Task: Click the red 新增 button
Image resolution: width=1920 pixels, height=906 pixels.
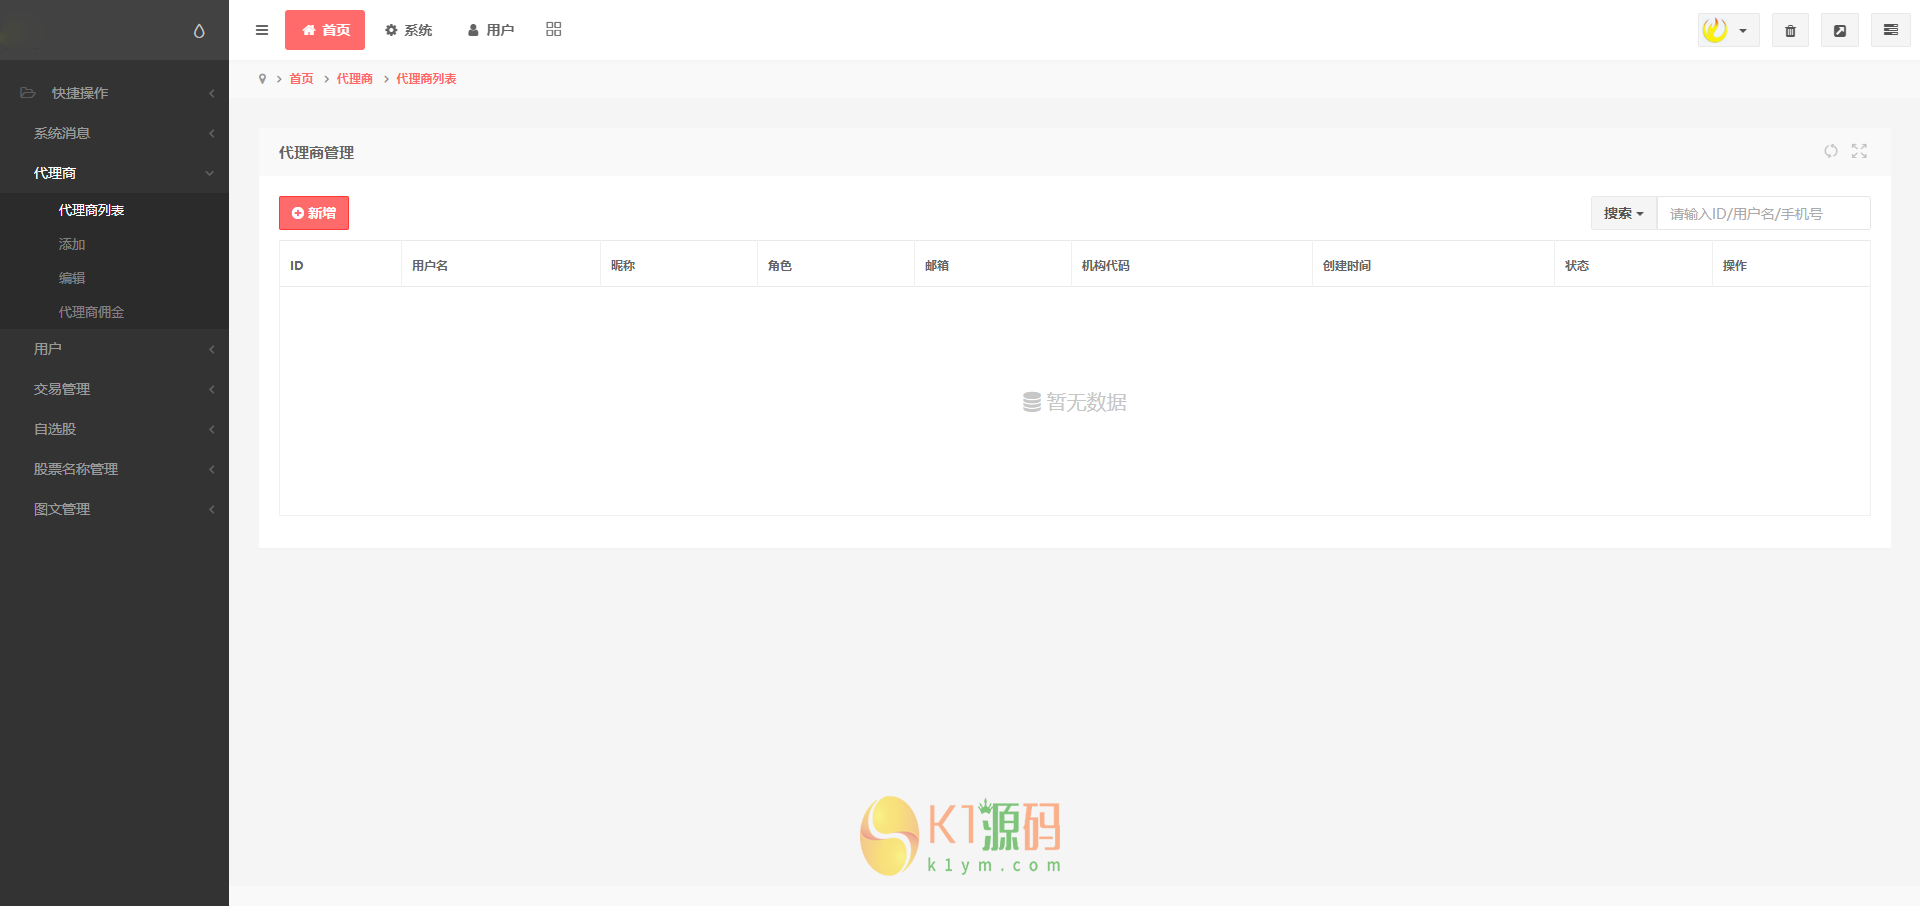Action: tap(314, 213)
